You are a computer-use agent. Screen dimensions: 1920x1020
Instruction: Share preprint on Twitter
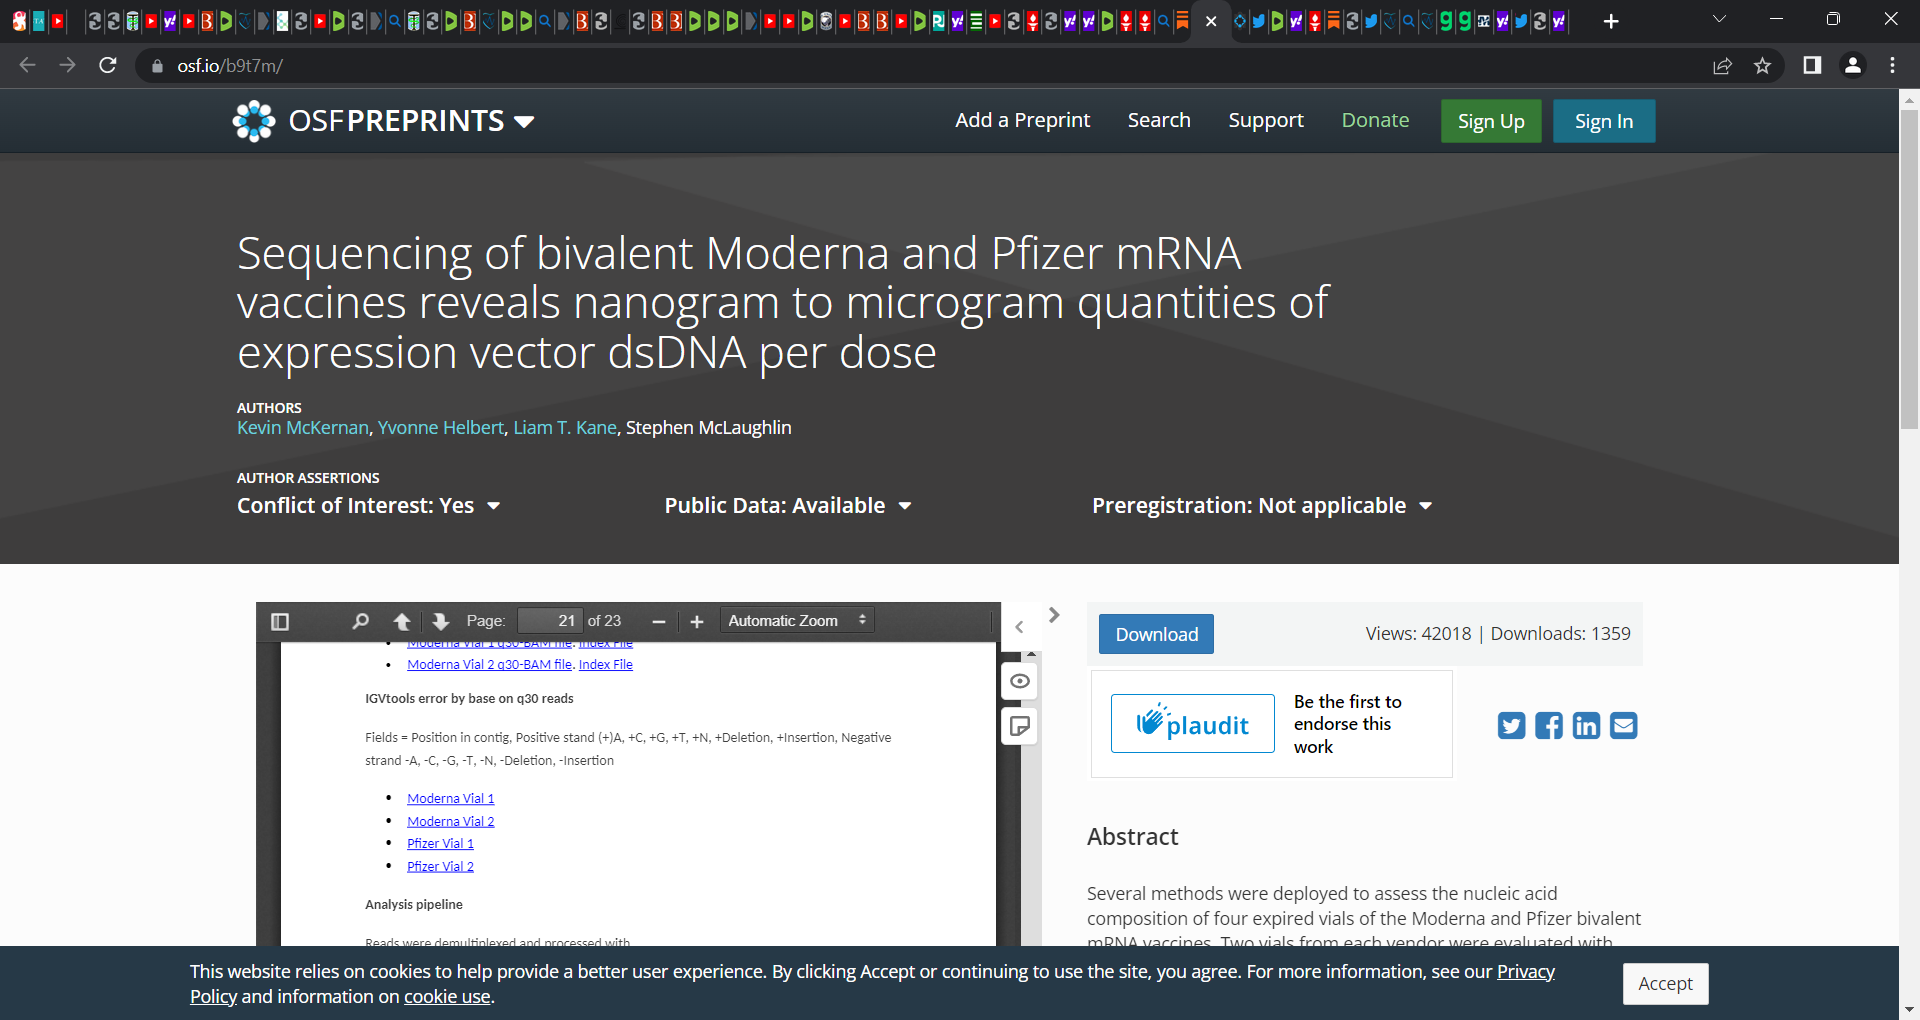pos(1511,725)
